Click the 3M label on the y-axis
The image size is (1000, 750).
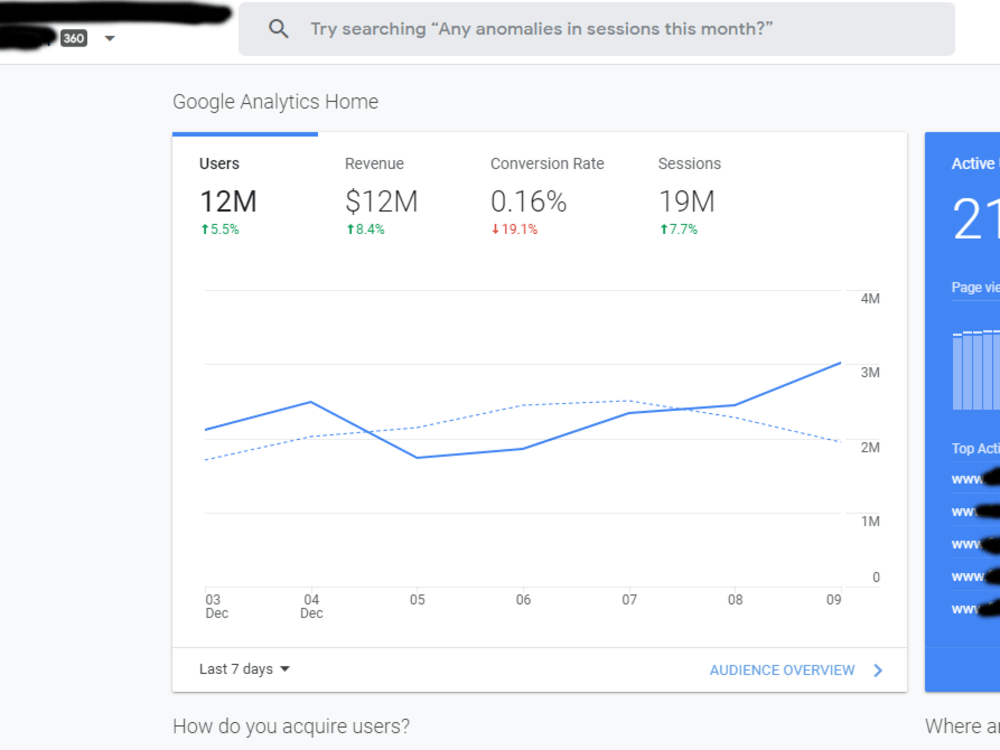coord(870,373)
